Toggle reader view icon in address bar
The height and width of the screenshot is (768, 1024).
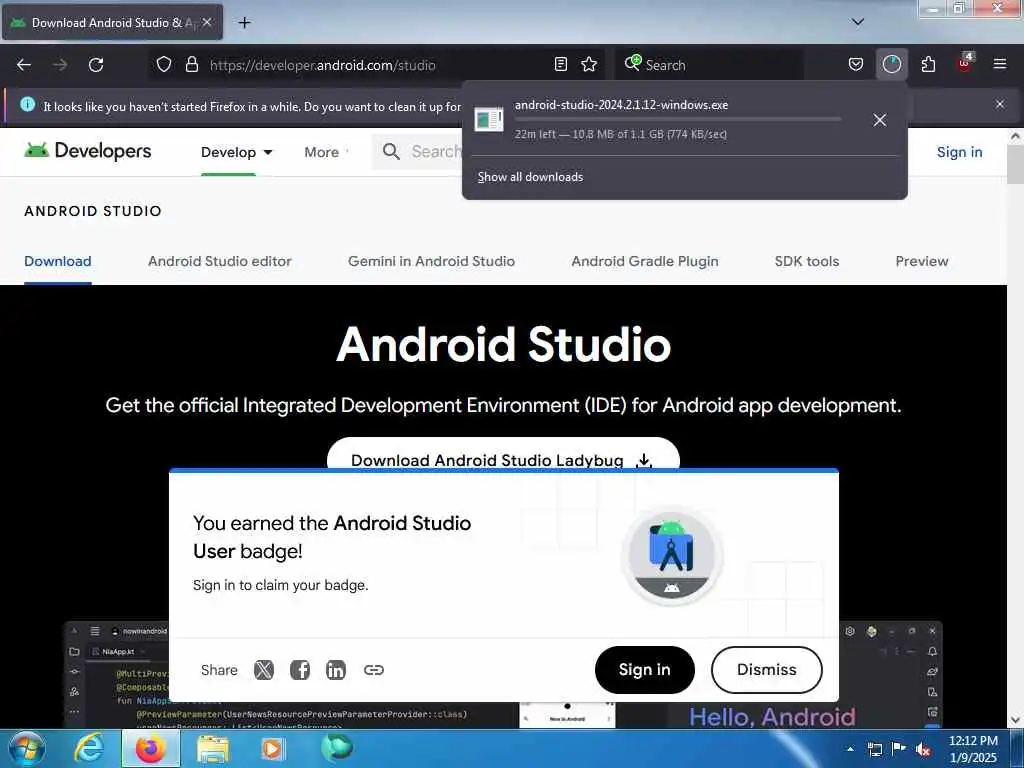(560, 65)
